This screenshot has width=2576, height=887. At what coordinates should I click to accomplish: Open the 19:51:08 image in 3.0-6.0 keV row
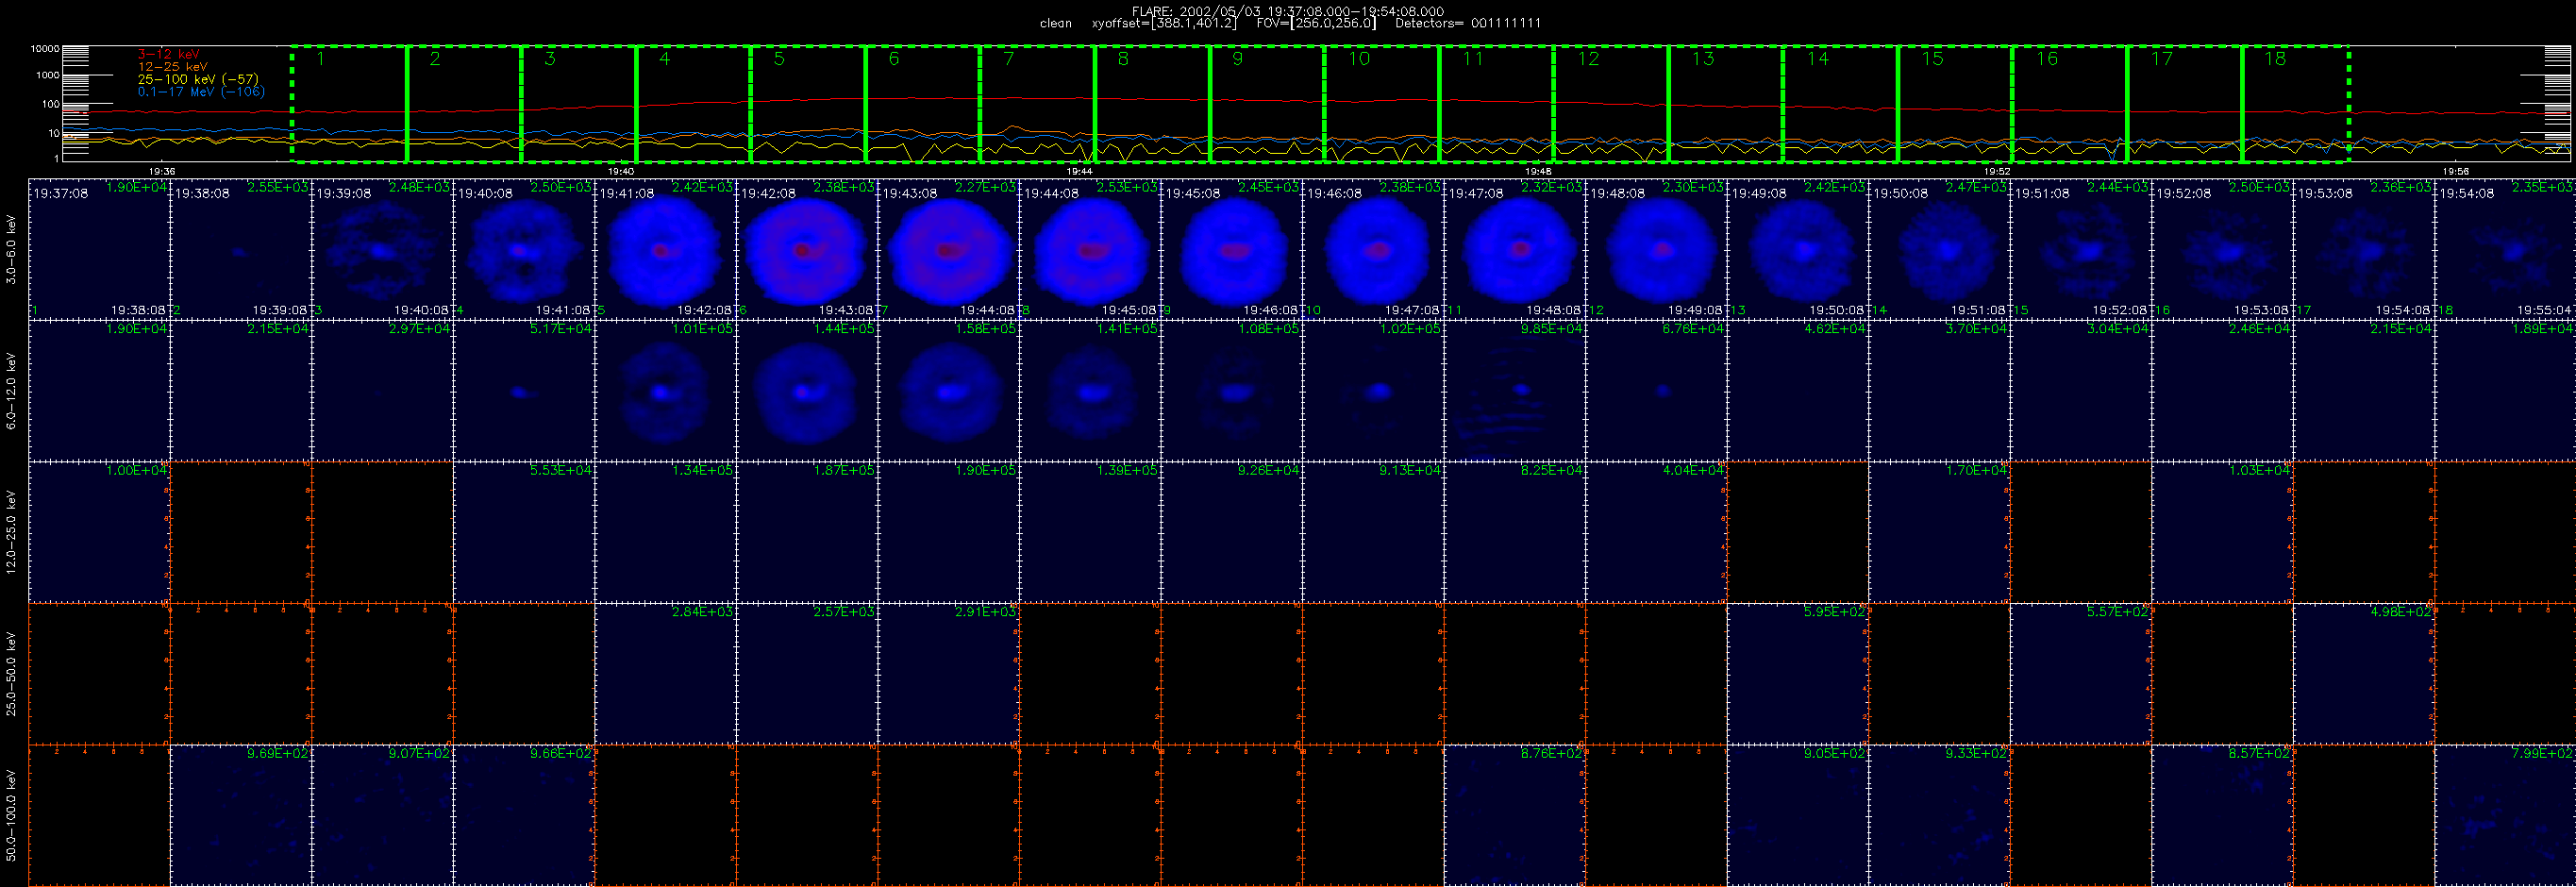pyautogui.click(x=2081, y=250)
